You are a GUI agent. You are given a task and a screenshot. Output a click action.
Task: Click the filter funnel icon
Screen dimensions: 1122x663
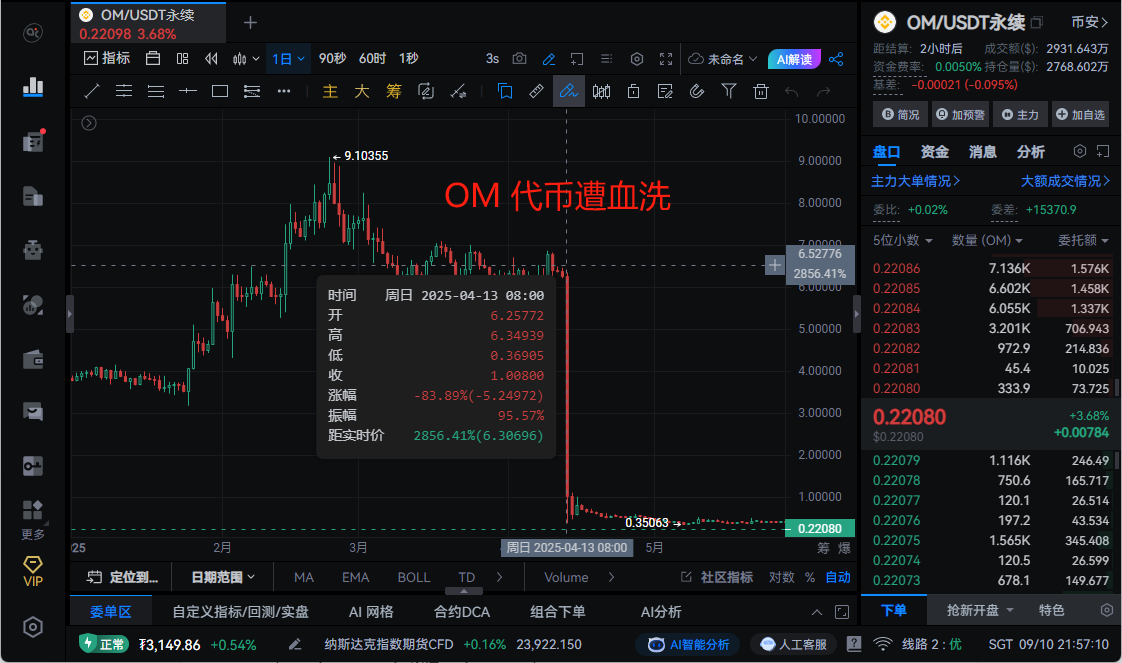point(728,92)
